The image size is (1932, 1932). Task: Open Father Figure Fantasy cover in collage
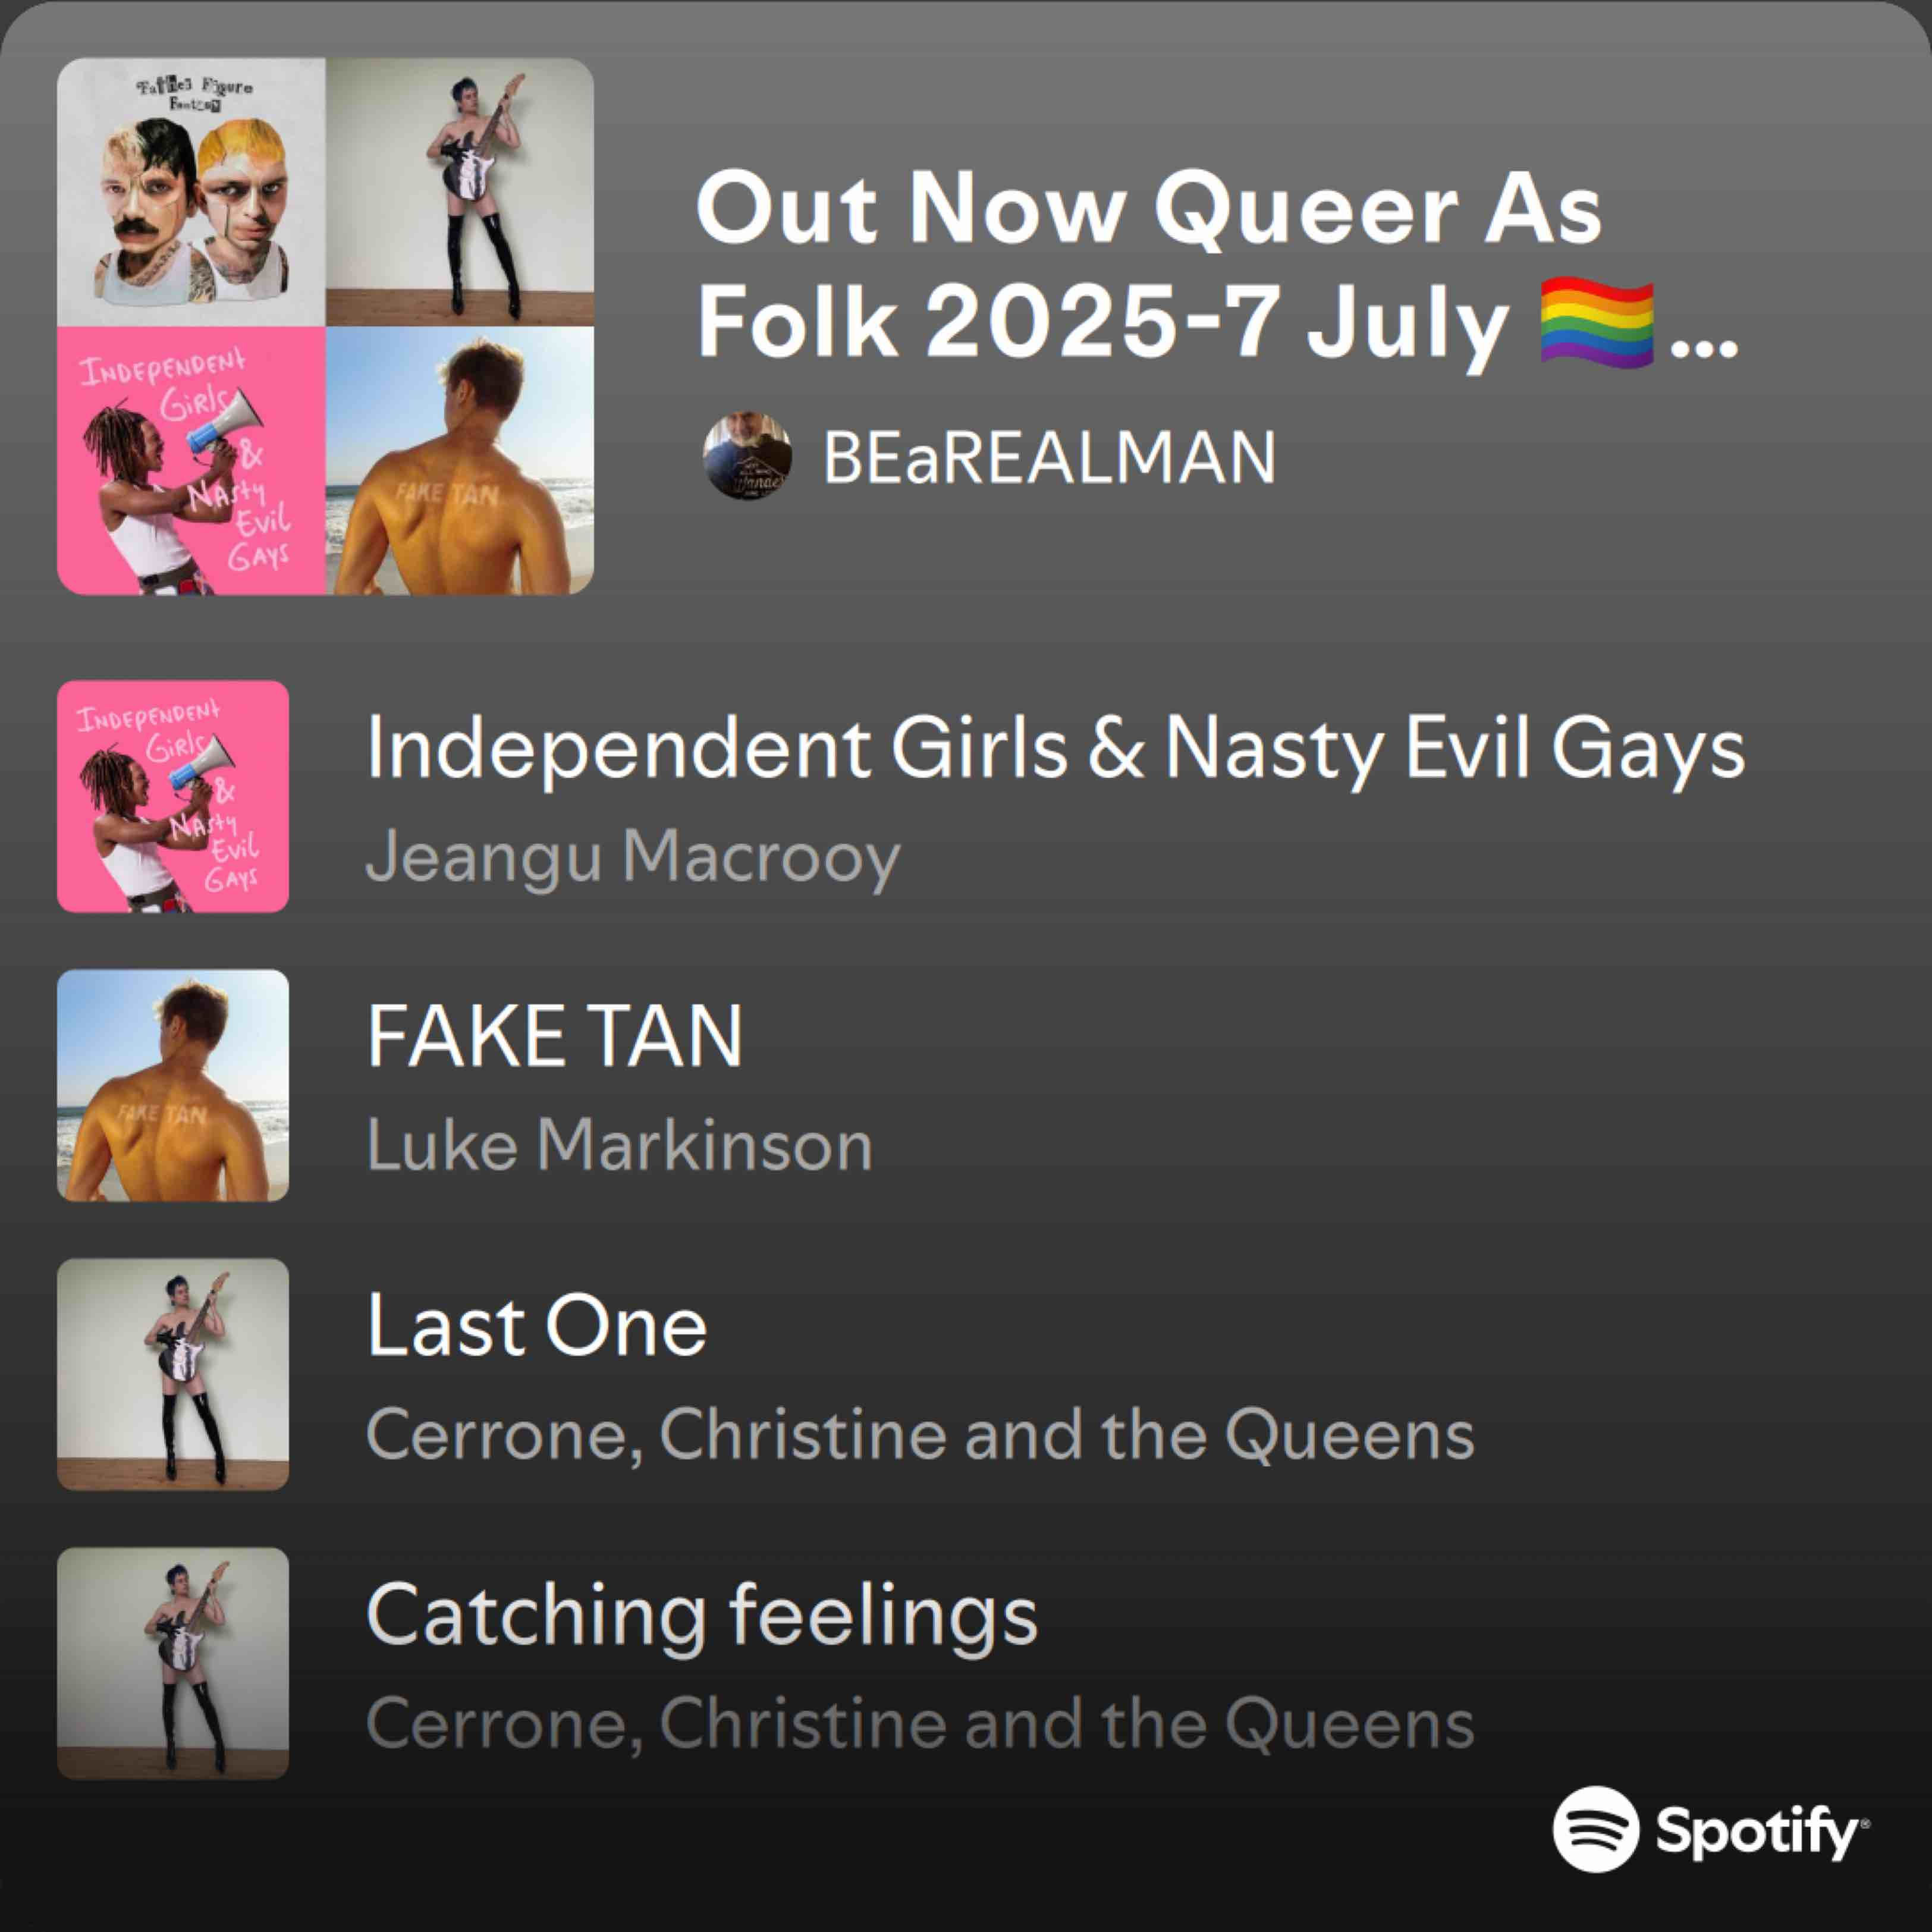point(191,192)
